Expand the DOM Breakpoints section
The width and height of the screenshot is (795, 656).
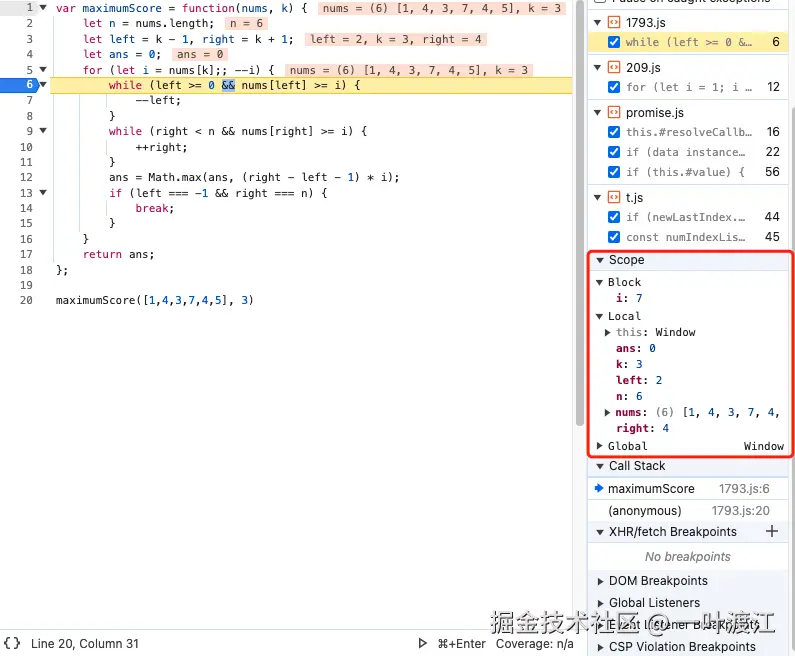tap(600, 581)
